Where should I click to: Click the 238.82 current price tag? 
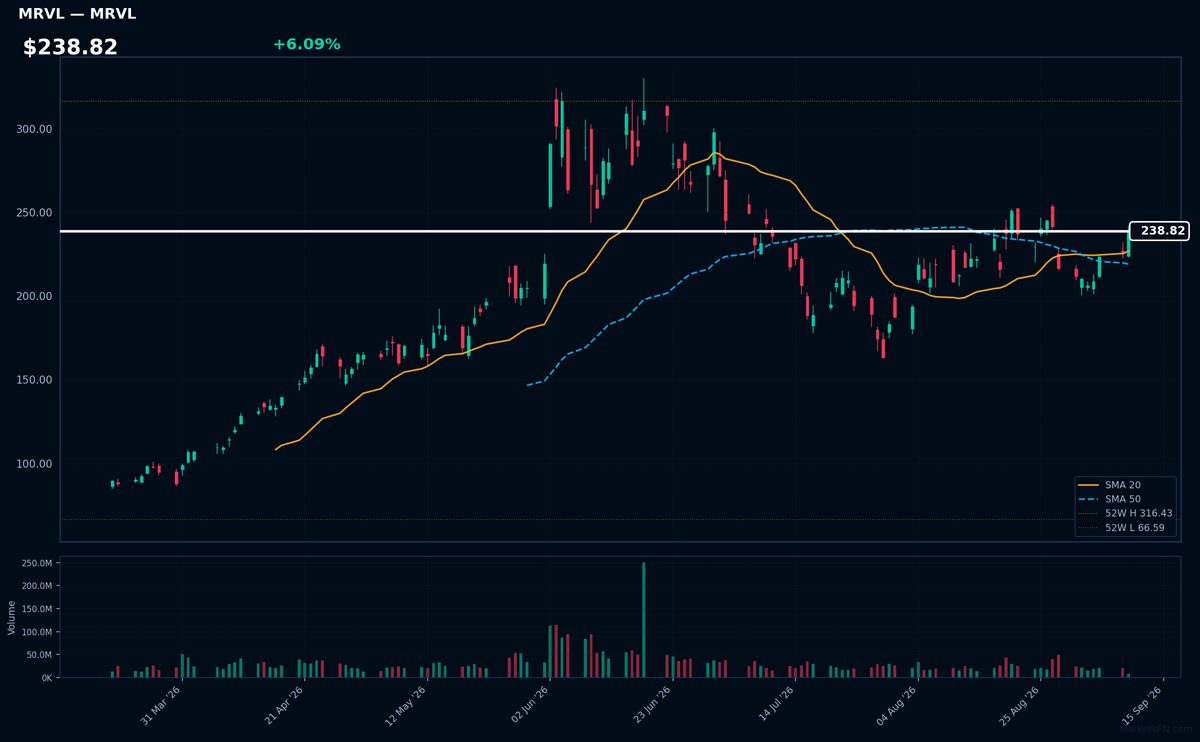(x=1159, y=231)
